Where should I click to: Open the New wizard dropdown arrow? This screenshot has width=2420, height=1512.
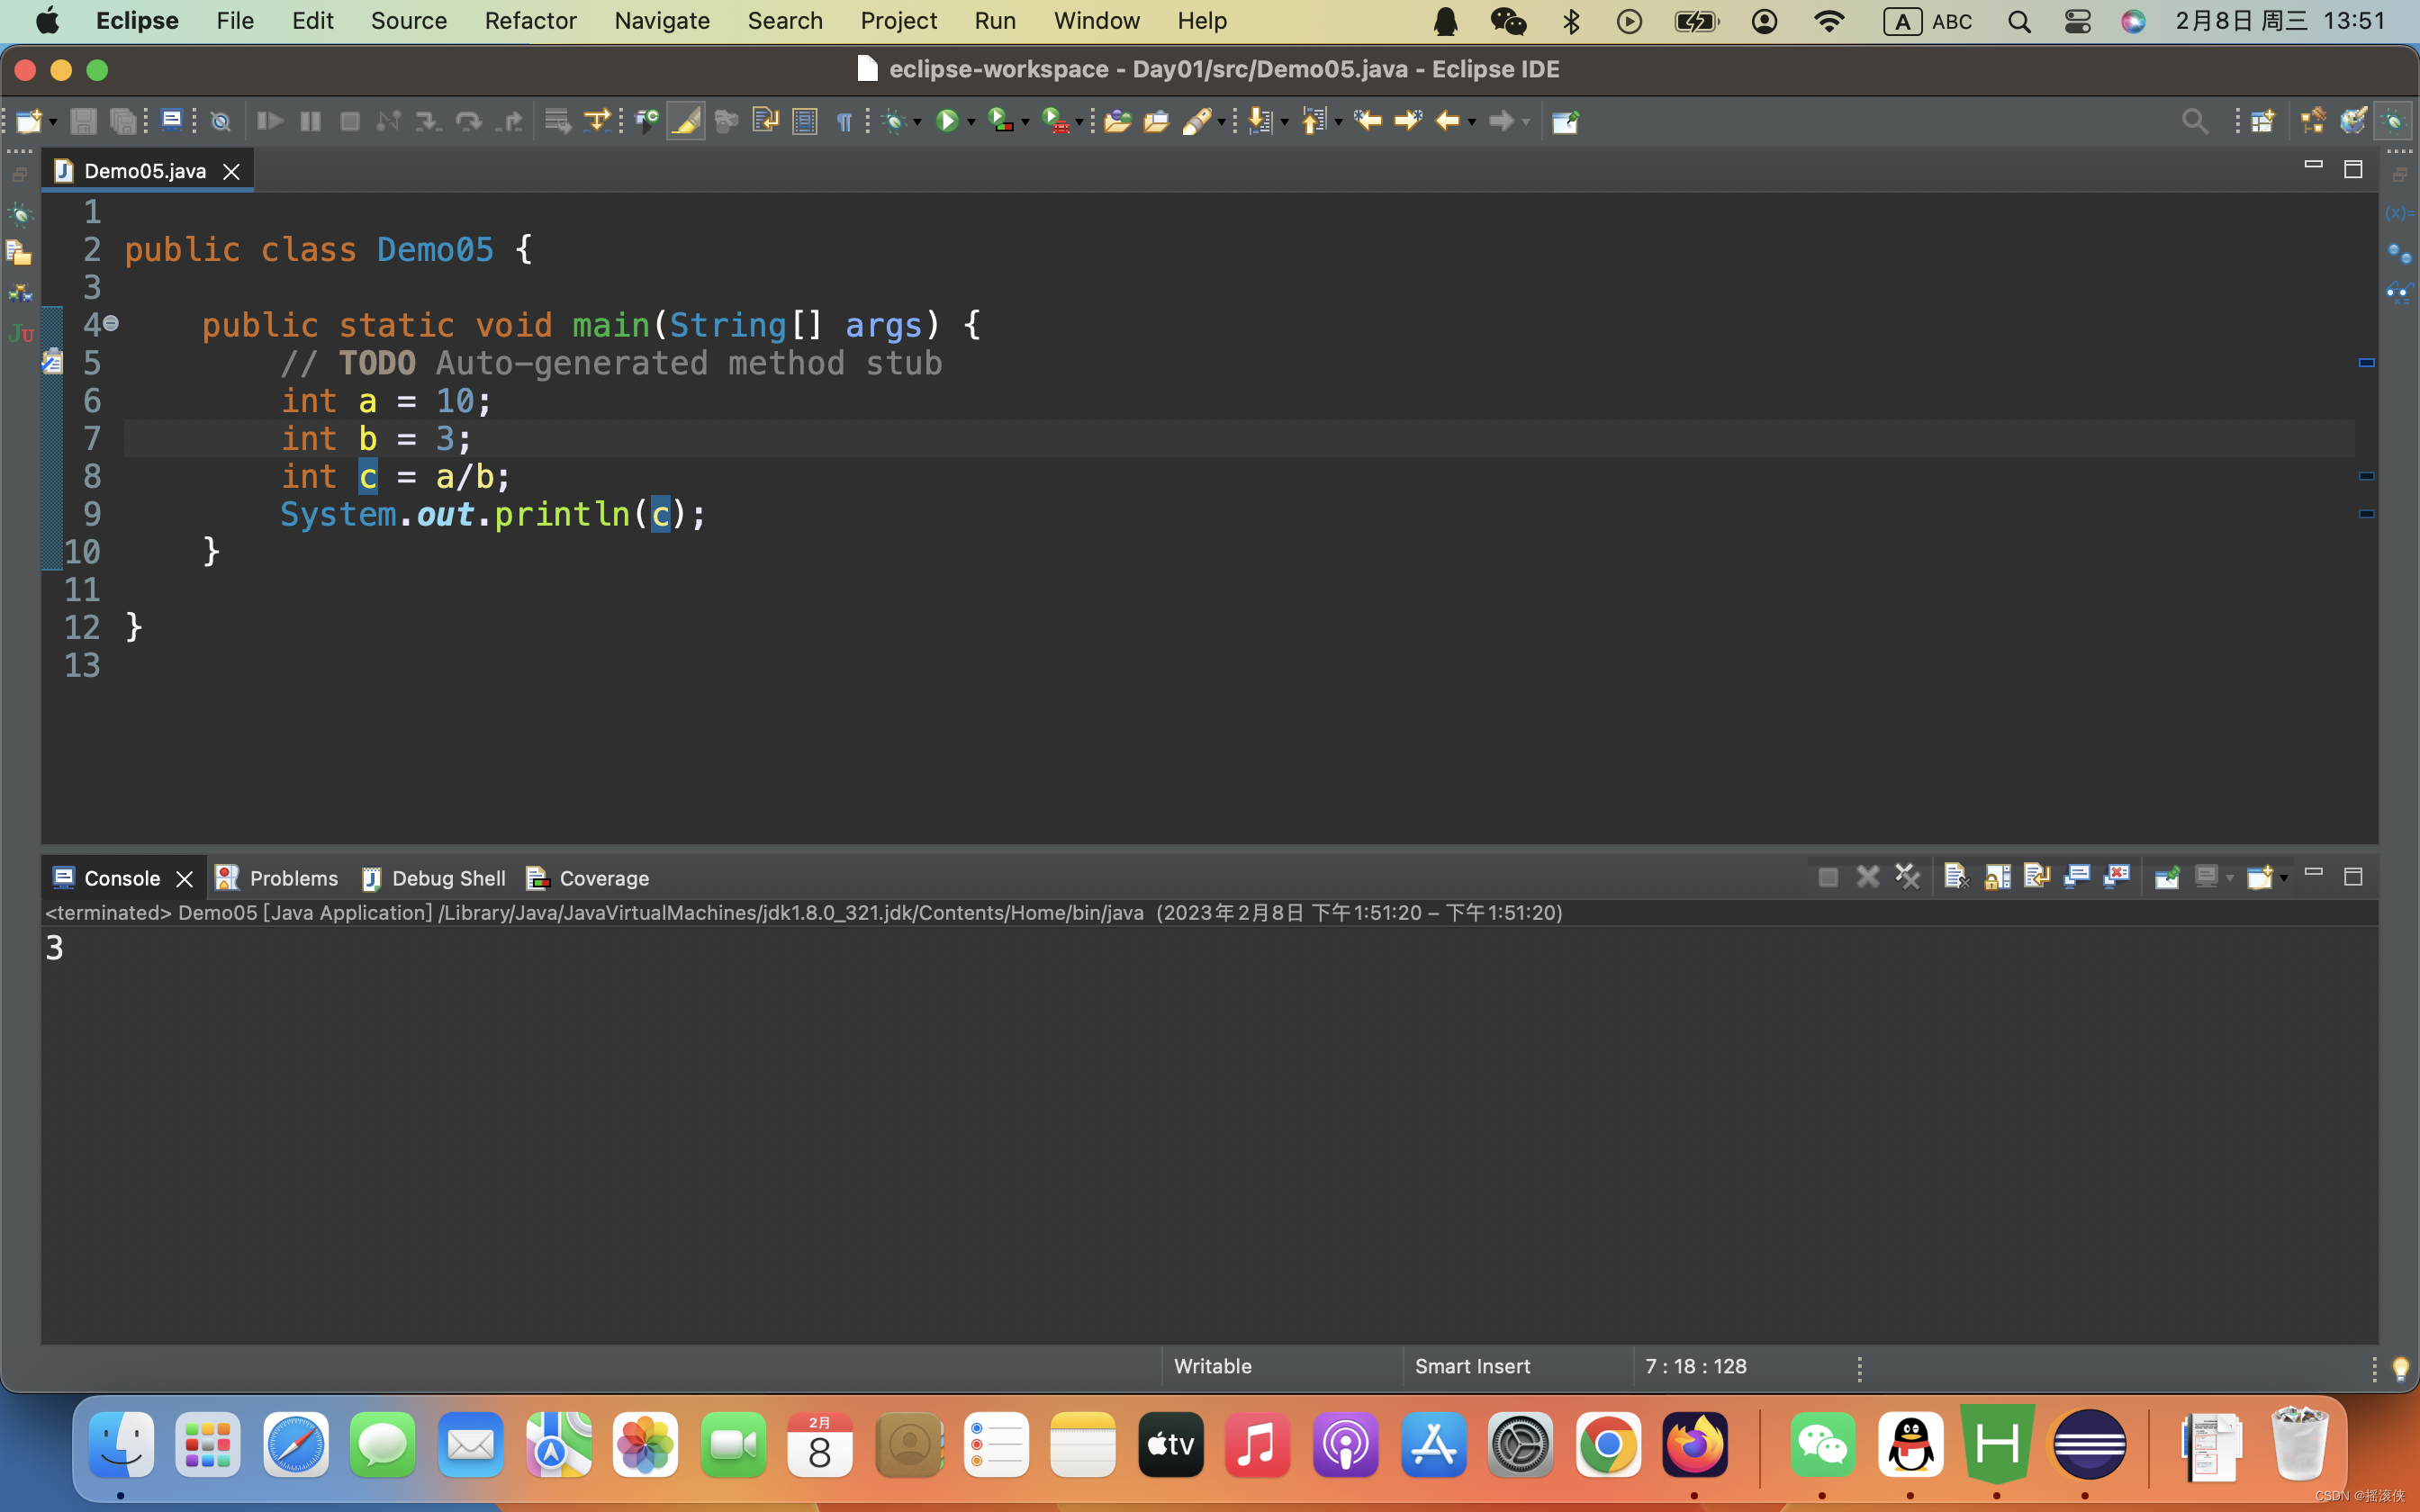pyautogui.click(x=53, y=122)
